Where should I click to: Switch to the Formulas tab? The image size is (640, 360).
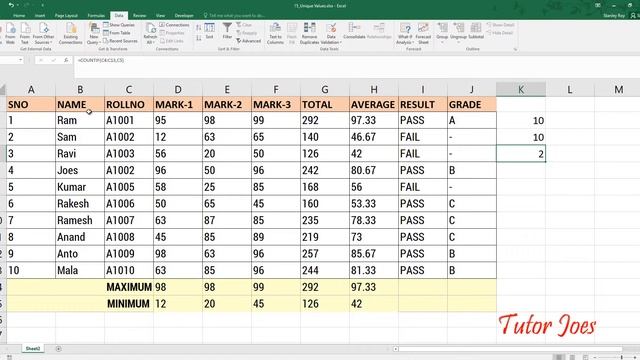click(96, 16)
